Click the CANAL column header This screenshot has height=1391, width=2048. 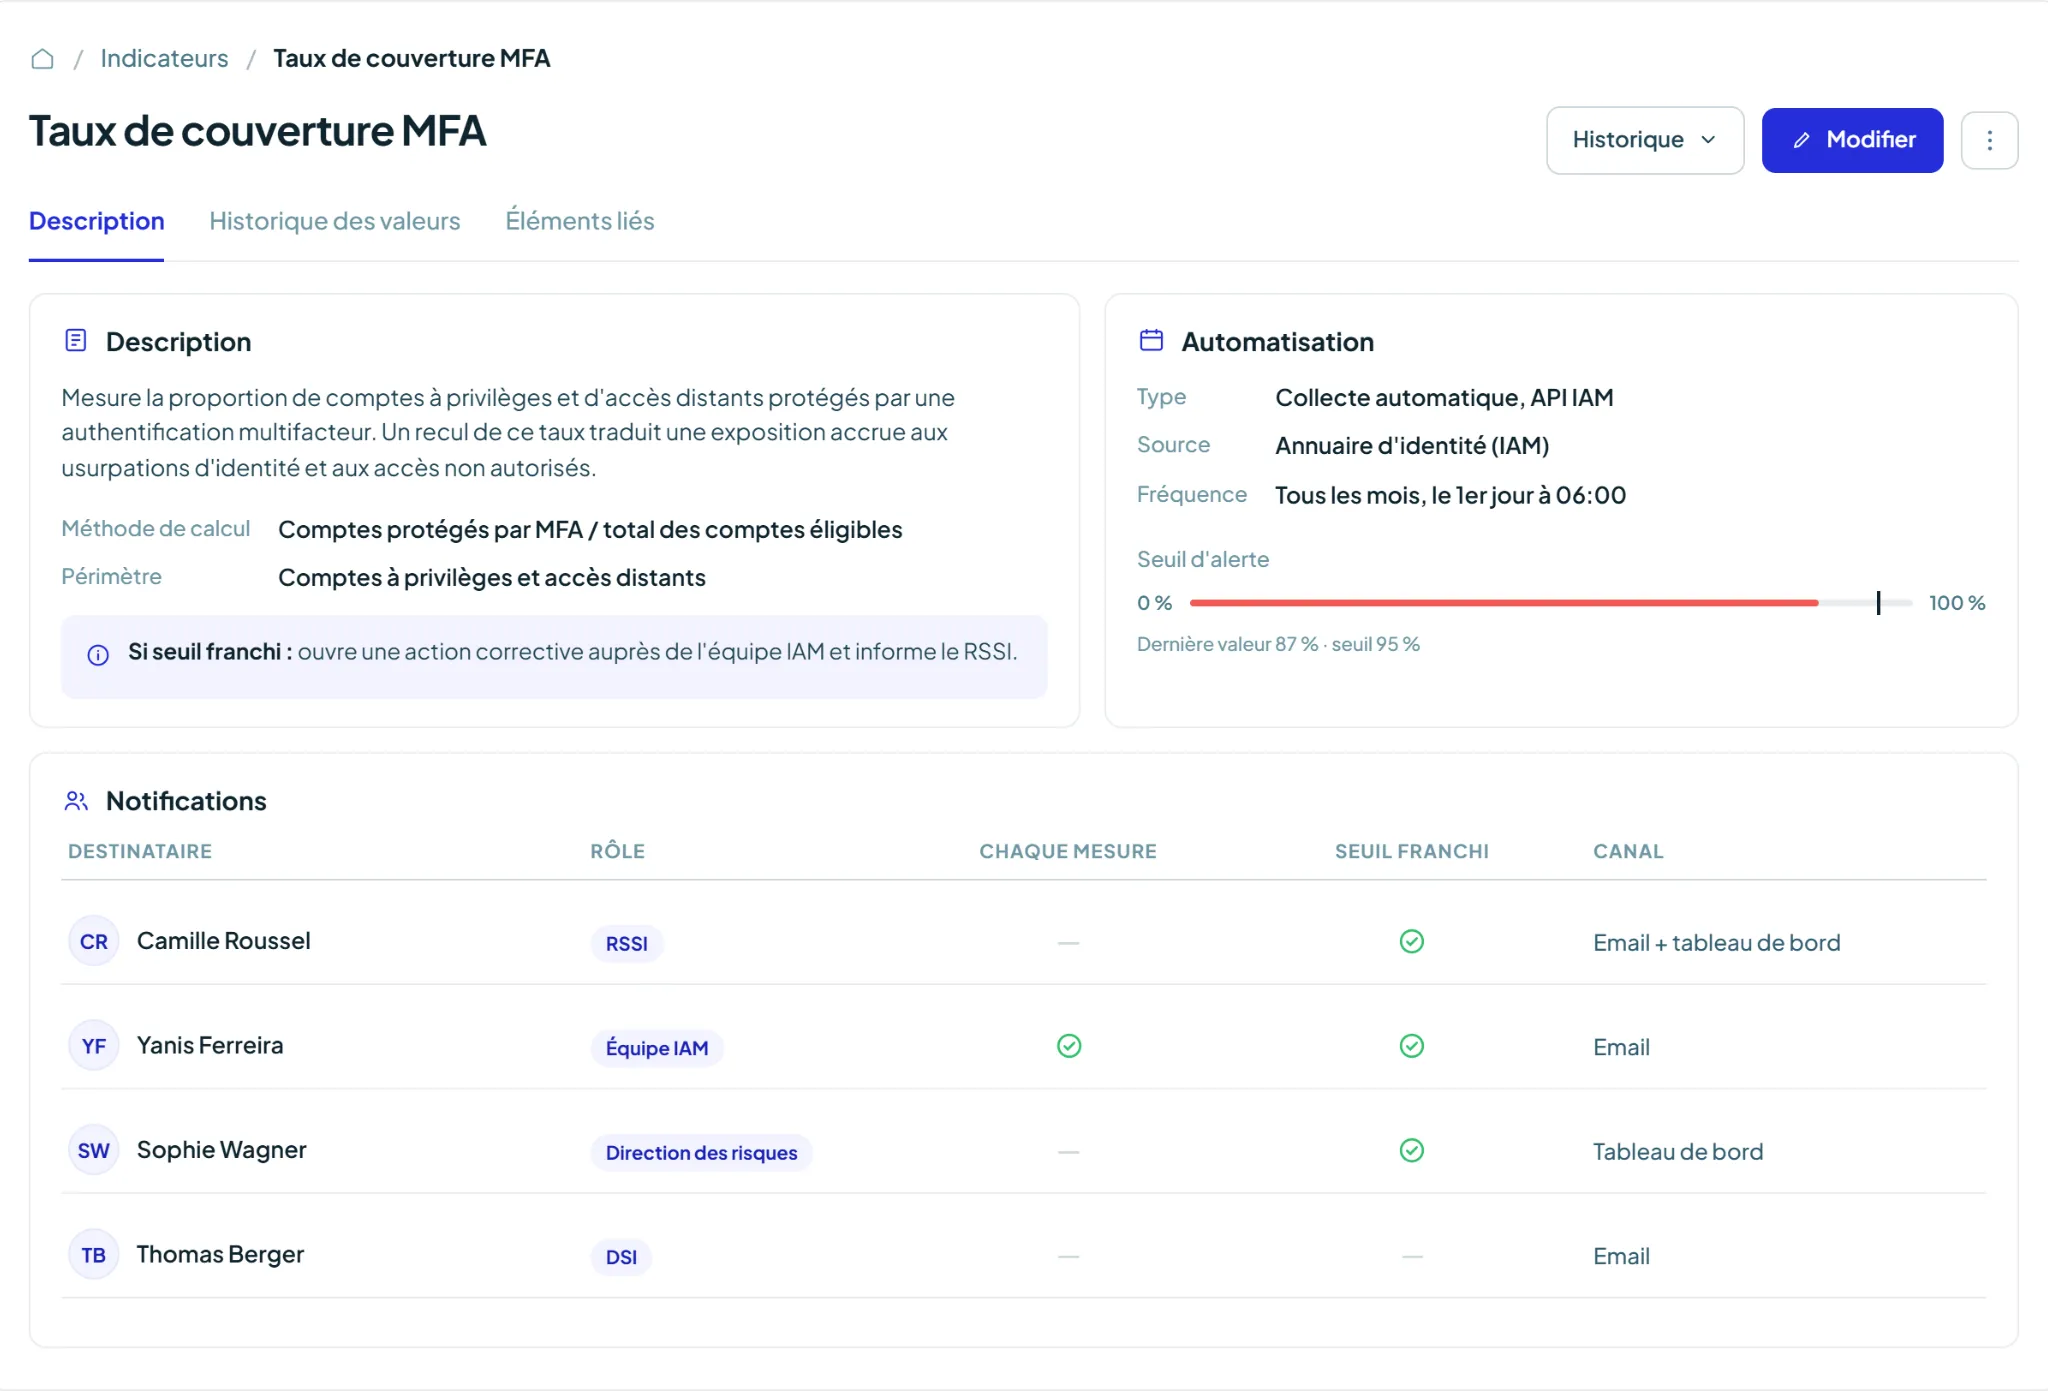coord(1628,851)
